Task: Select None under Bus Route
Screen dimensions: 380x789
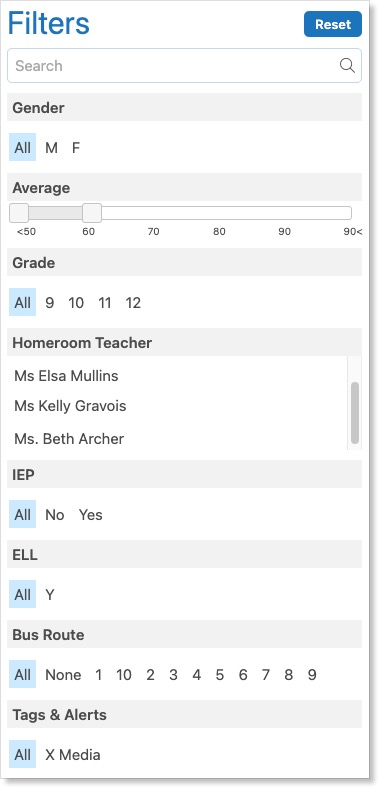Action: [63, 675]
